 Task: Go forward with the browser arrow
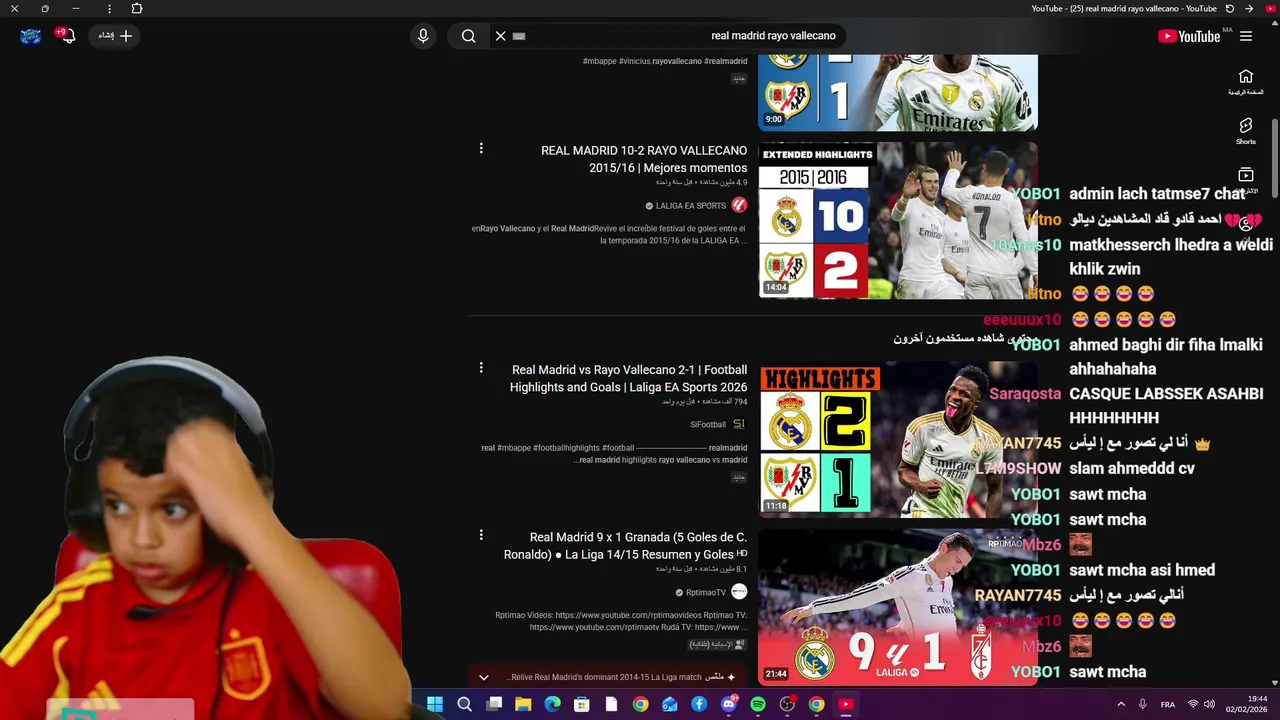(x=1249, y=8)
